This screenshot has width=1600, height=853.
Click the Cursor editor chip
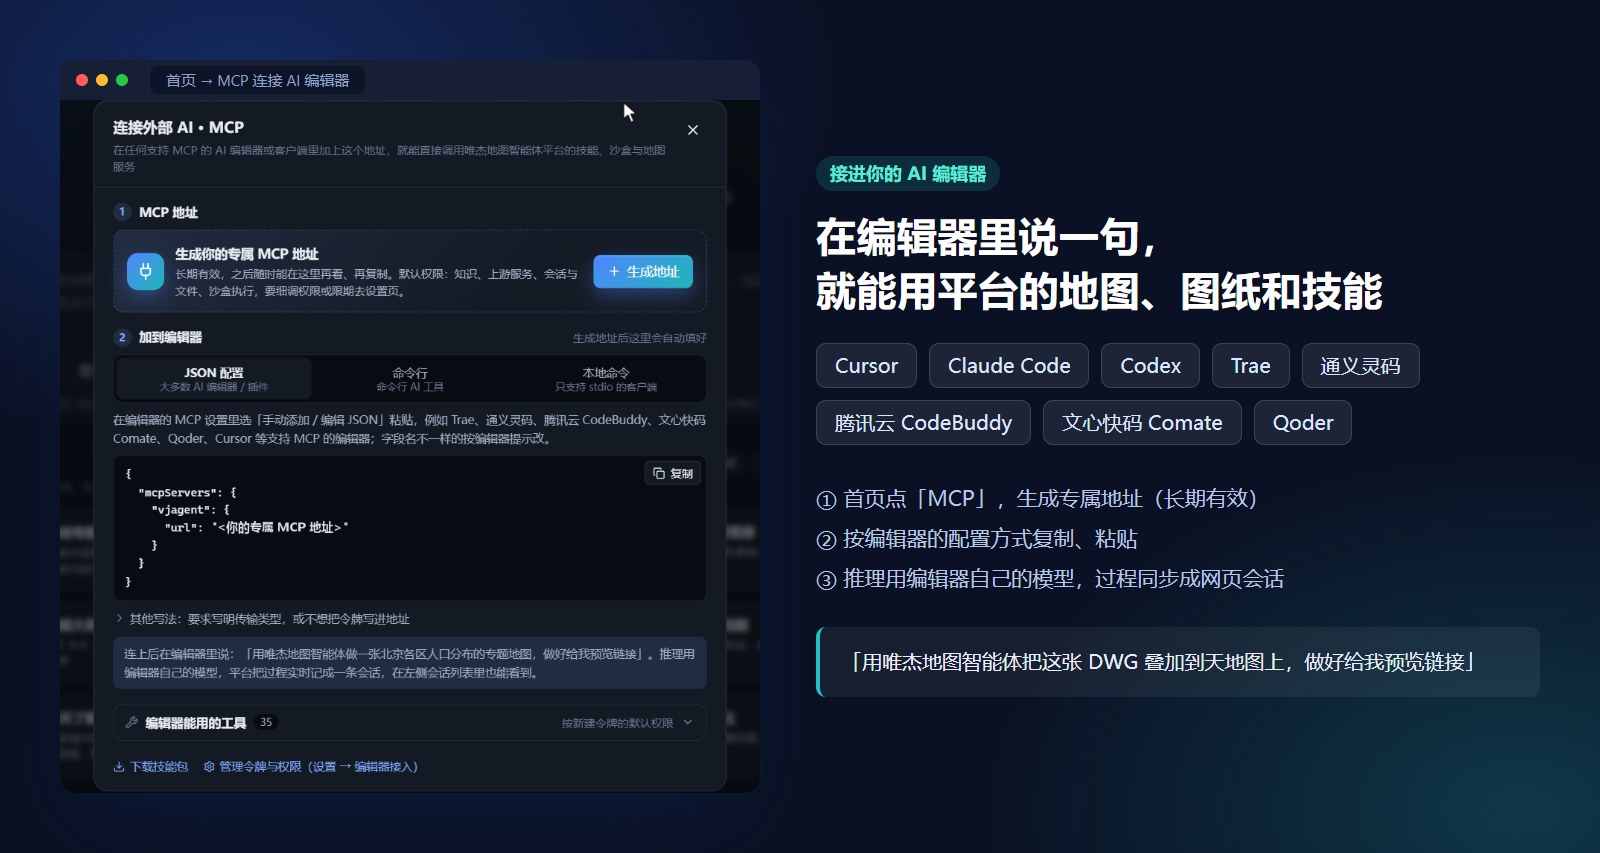click(x=866, y=366)
